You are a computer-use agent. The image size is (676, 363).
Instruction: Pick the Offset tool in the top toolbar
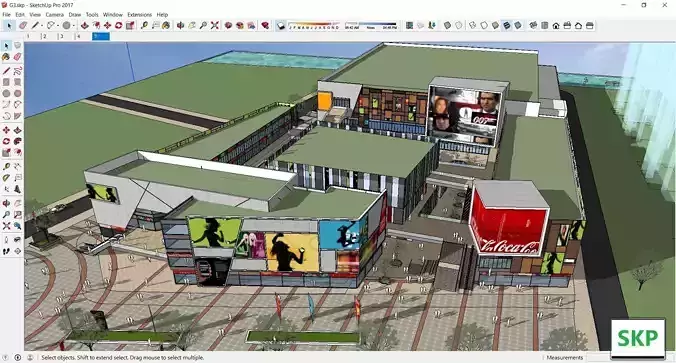pyautogui.click(x=96, y=25)
